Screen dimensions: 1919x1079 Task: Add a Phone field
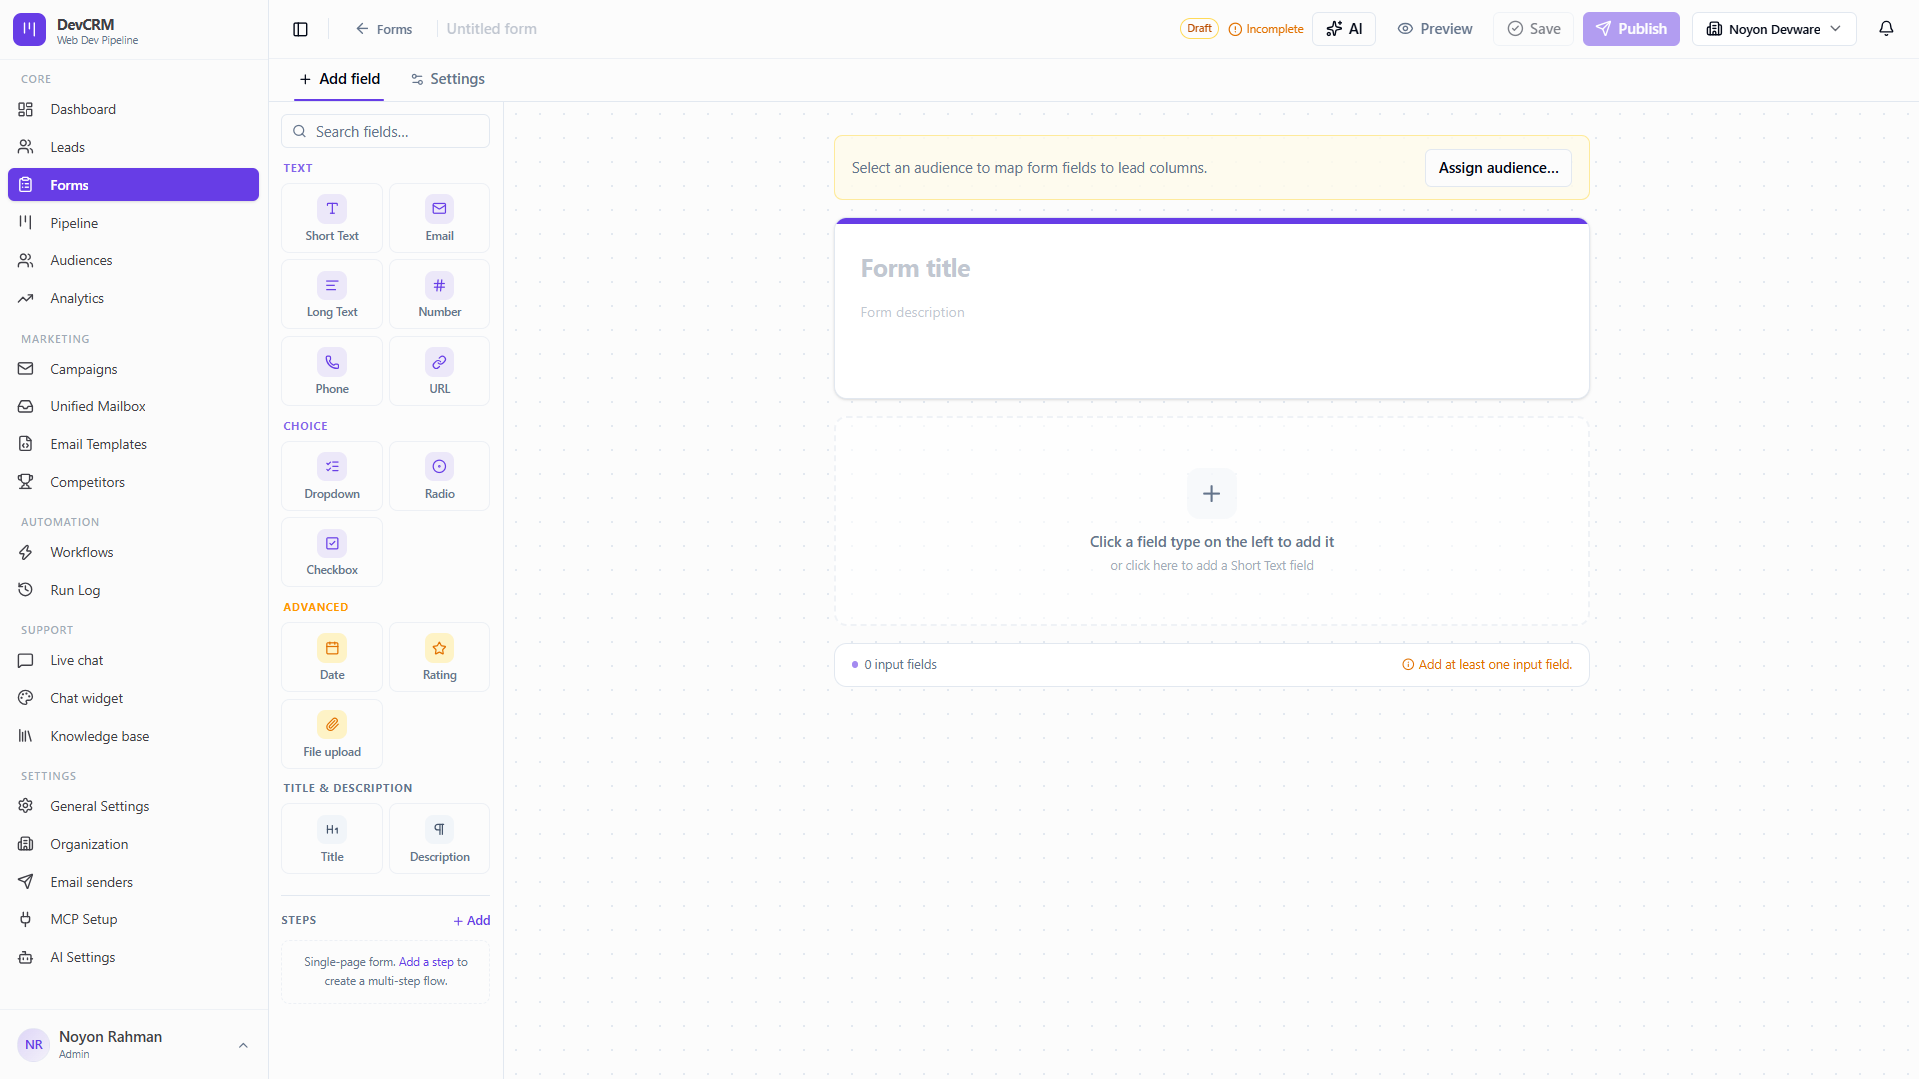click(332, 371)
